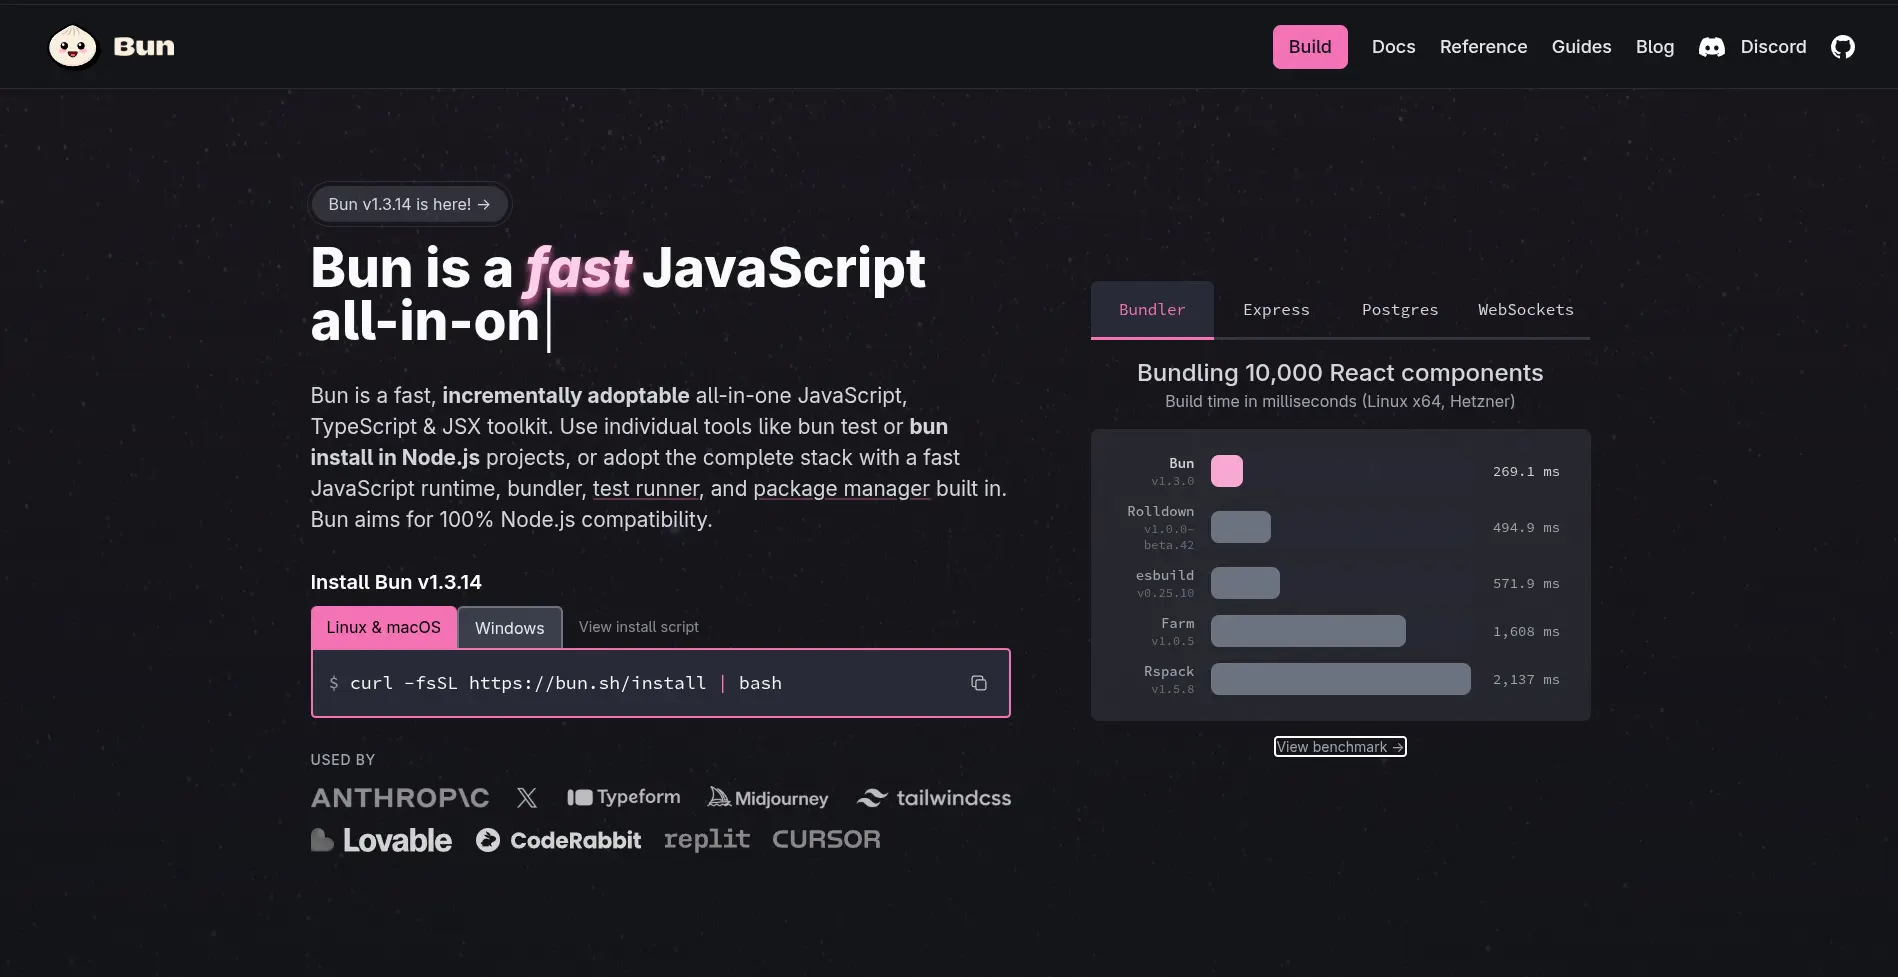This screenshot has height=977, width=1898.
Task: Click the CodeRabbit logo
Action: (x=559, y=840)
